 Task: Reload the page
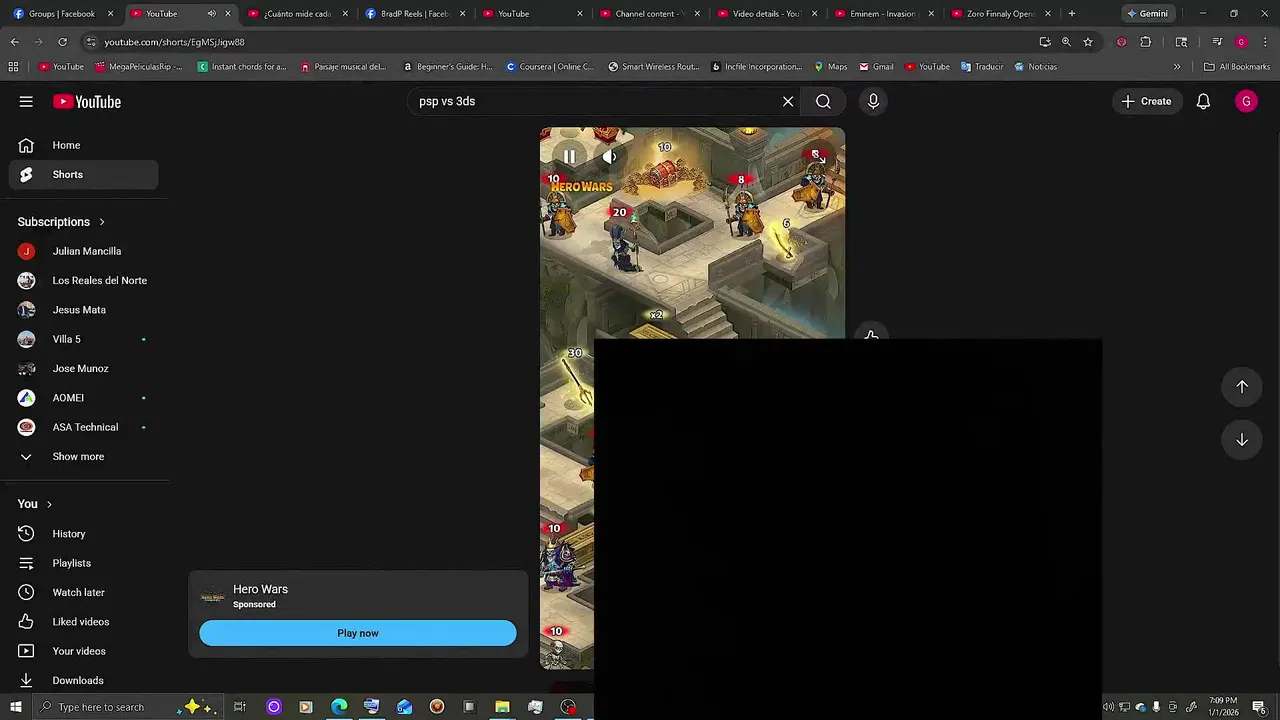click(62, 42)
